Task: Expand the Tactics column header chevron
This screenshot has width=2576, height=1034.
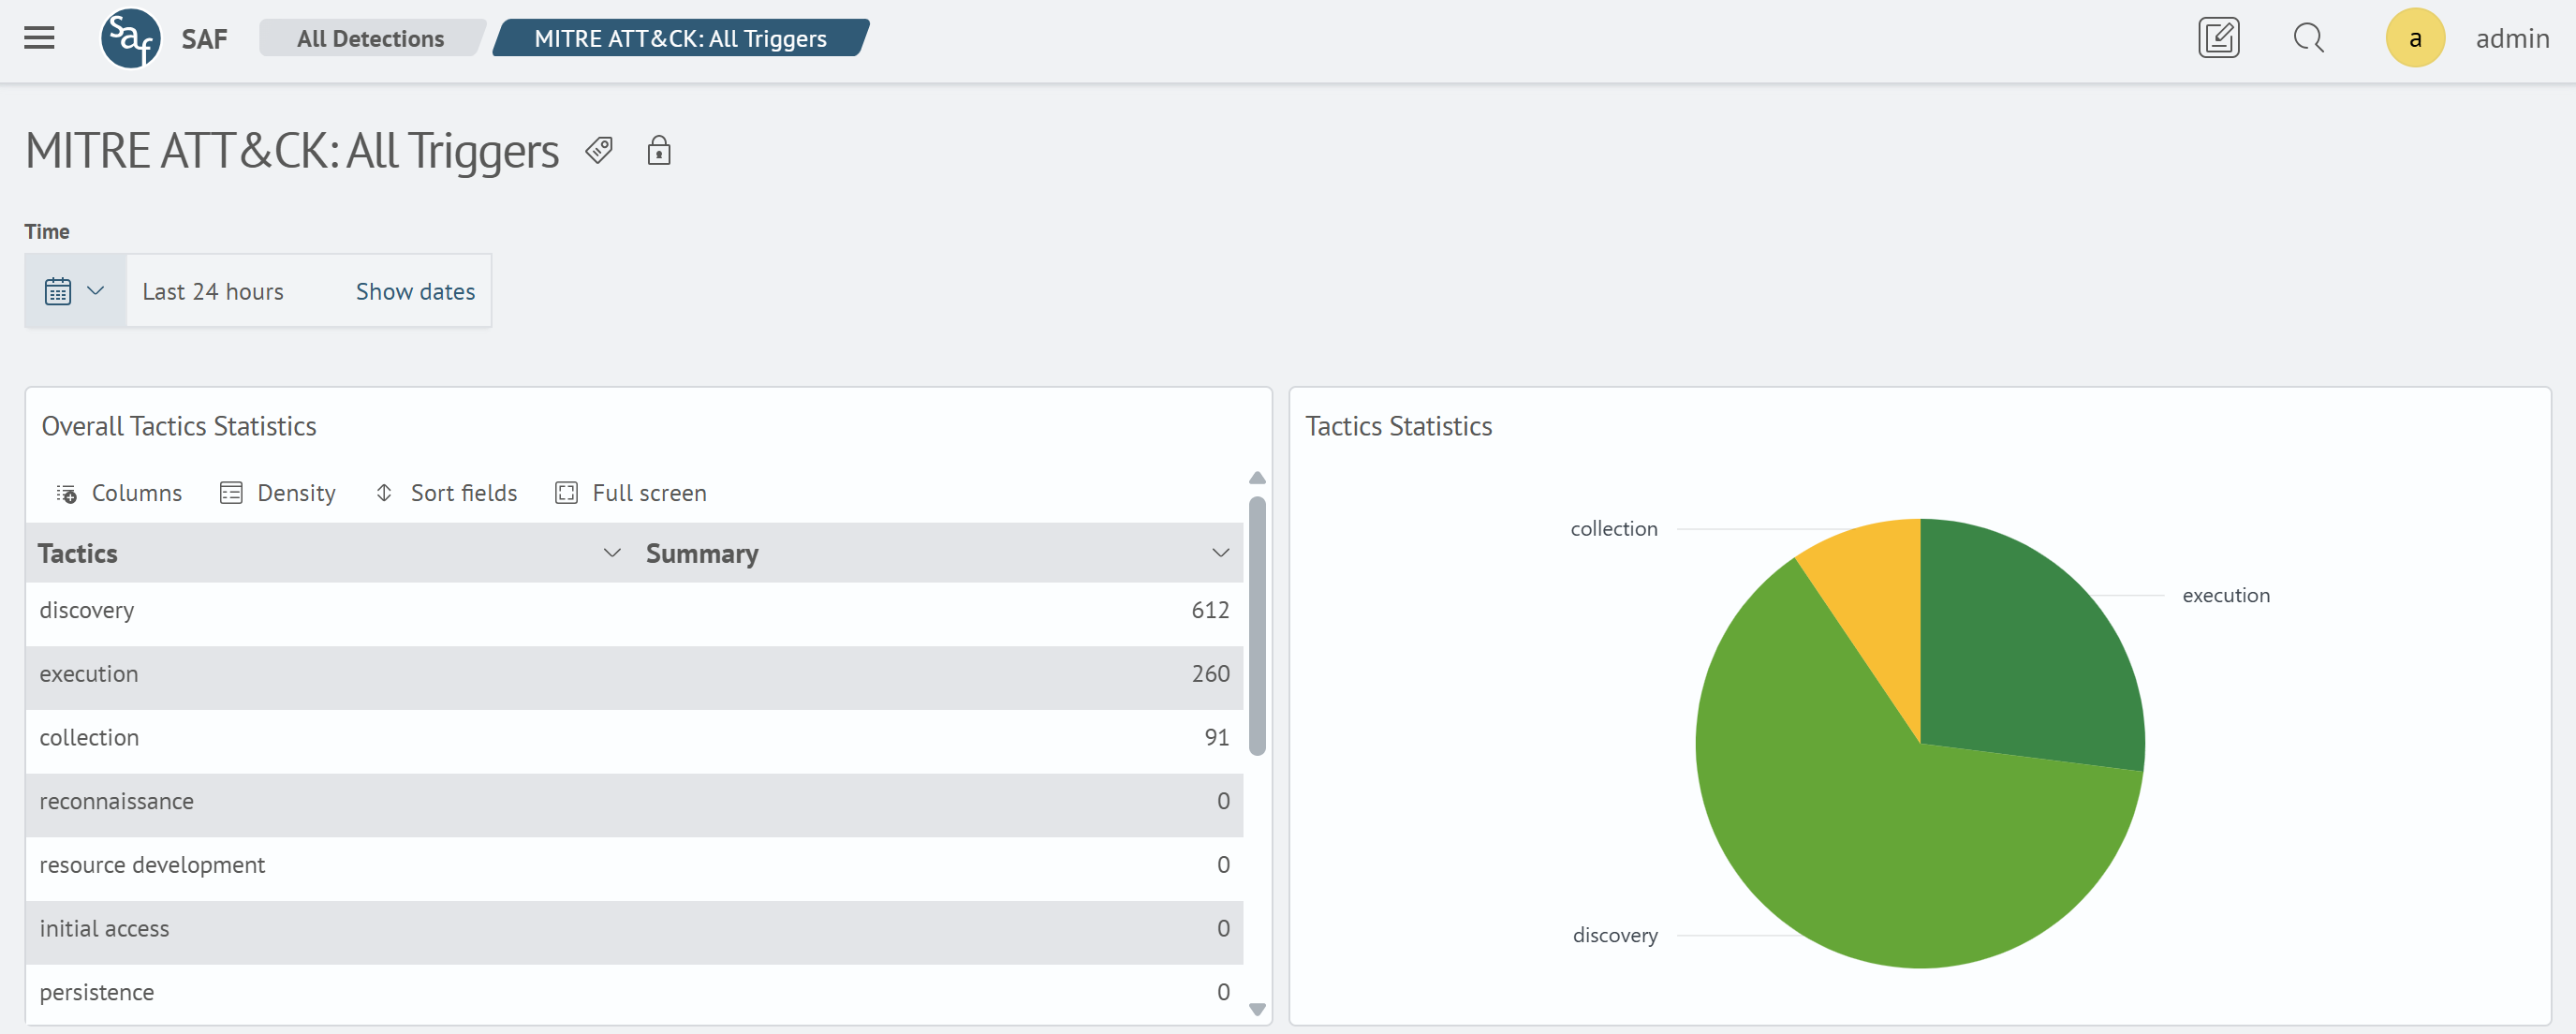Action: pos(612,553)
